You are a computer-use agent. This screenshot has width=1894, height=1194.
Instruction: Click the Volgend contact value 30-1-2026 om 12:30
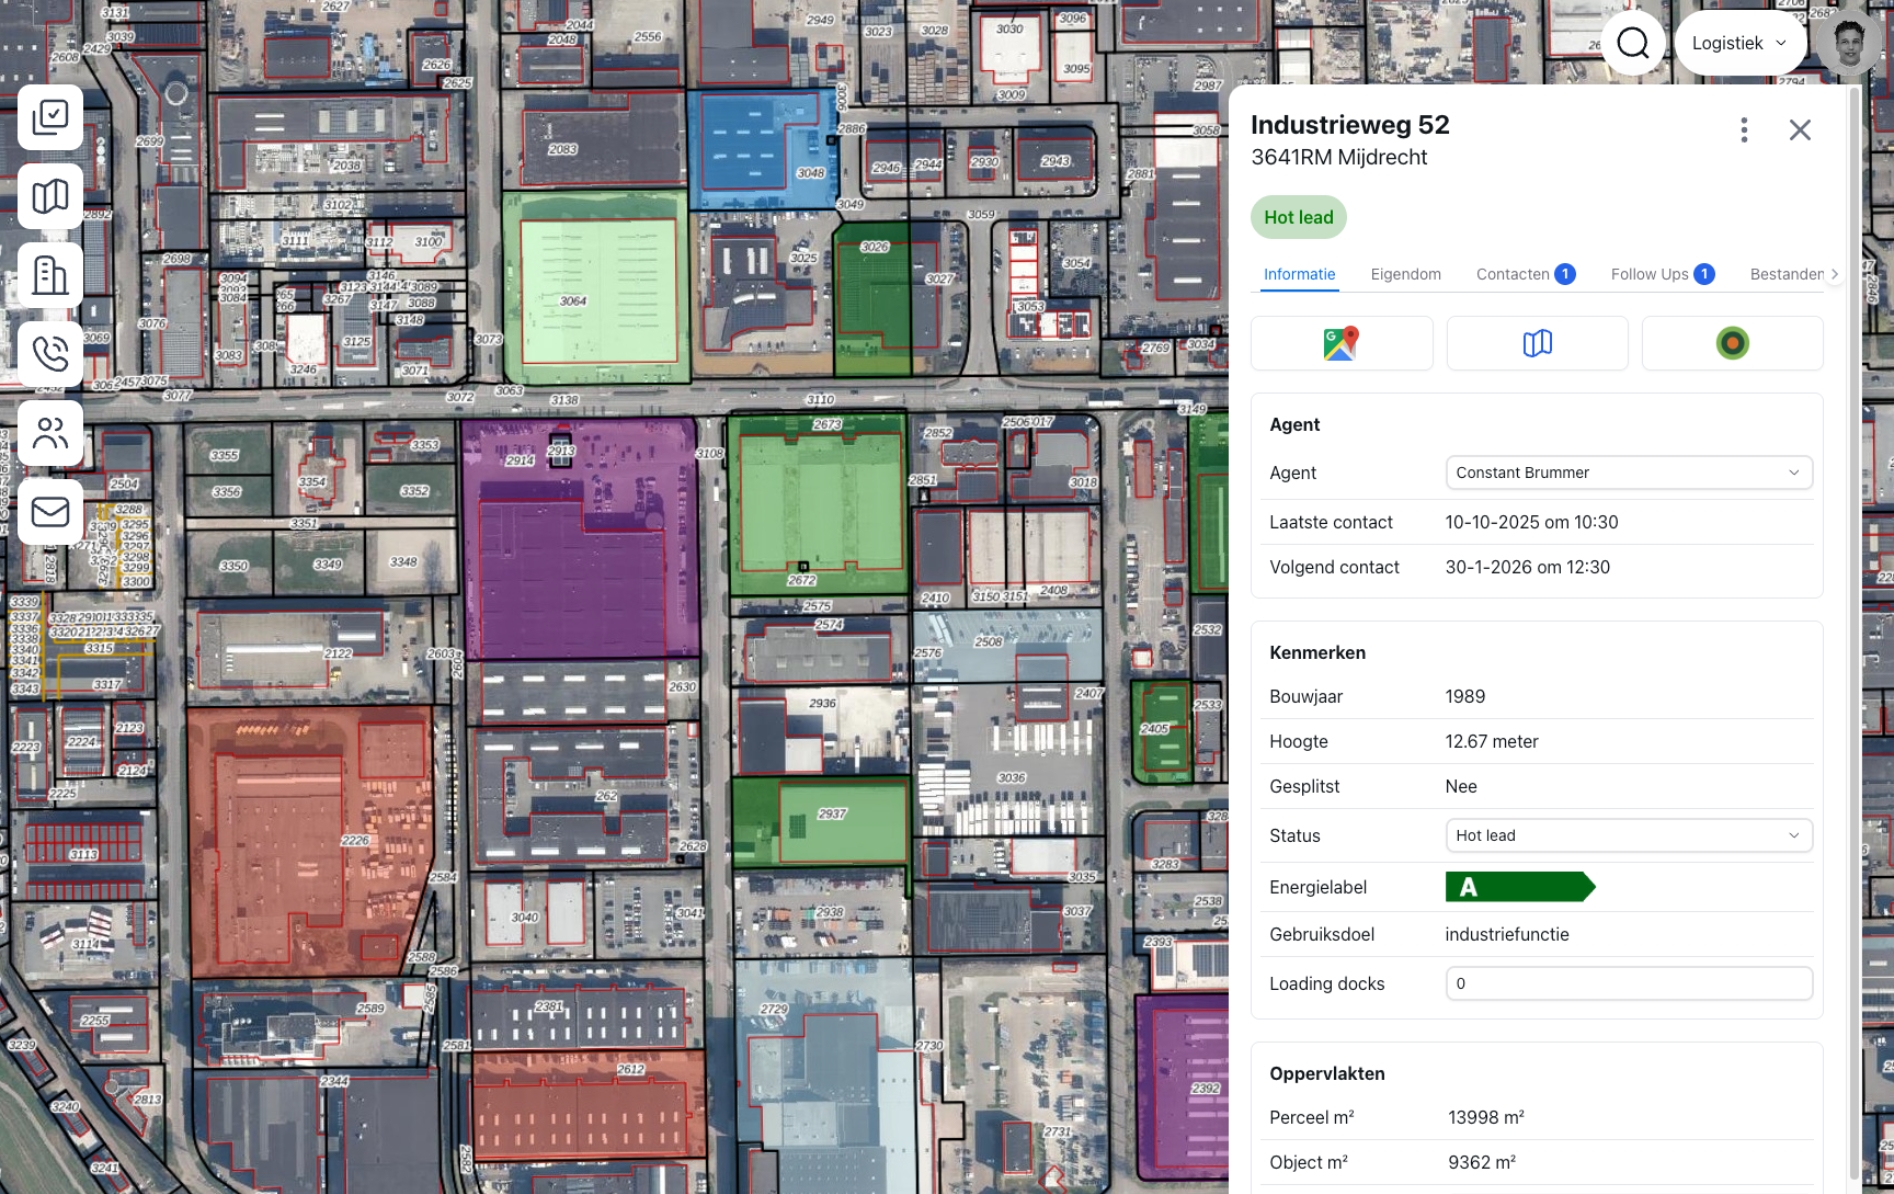1527,567
